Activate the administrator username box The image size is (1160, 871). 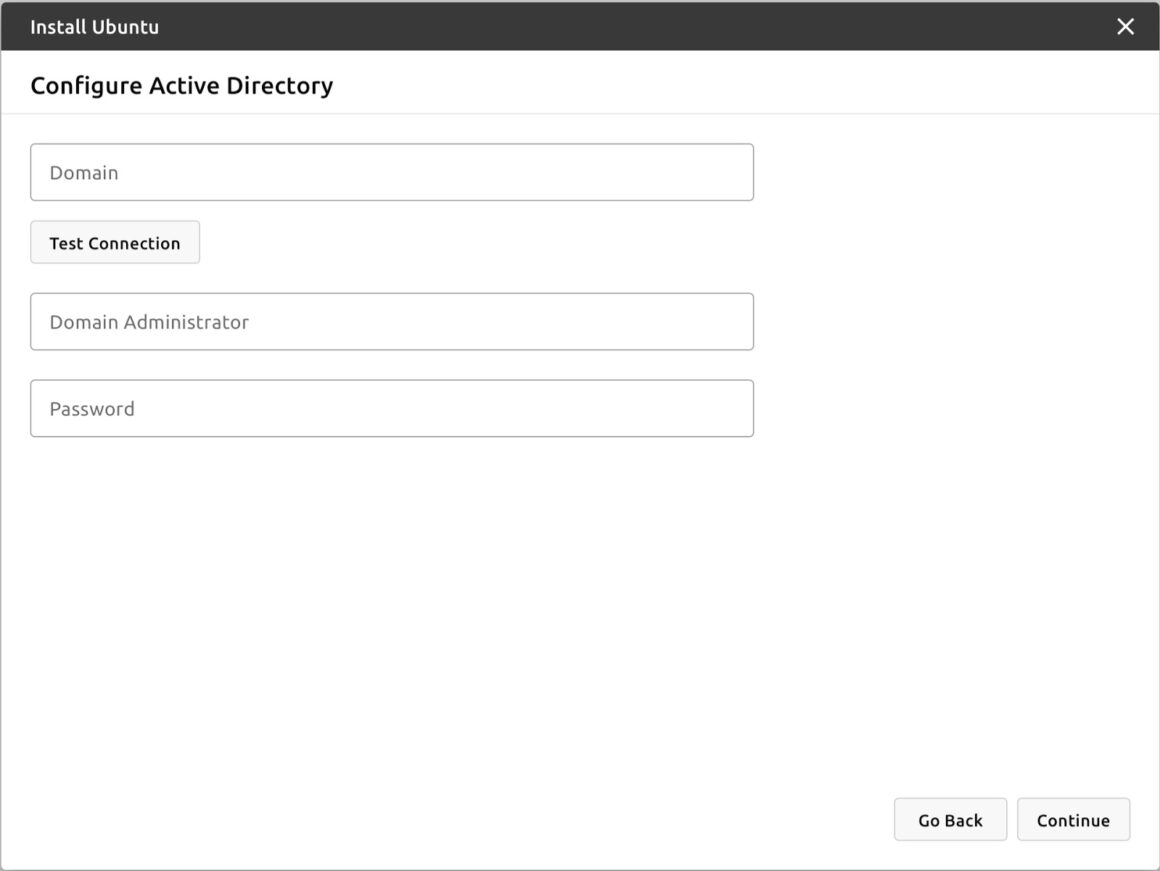click(x=392, y=322)
